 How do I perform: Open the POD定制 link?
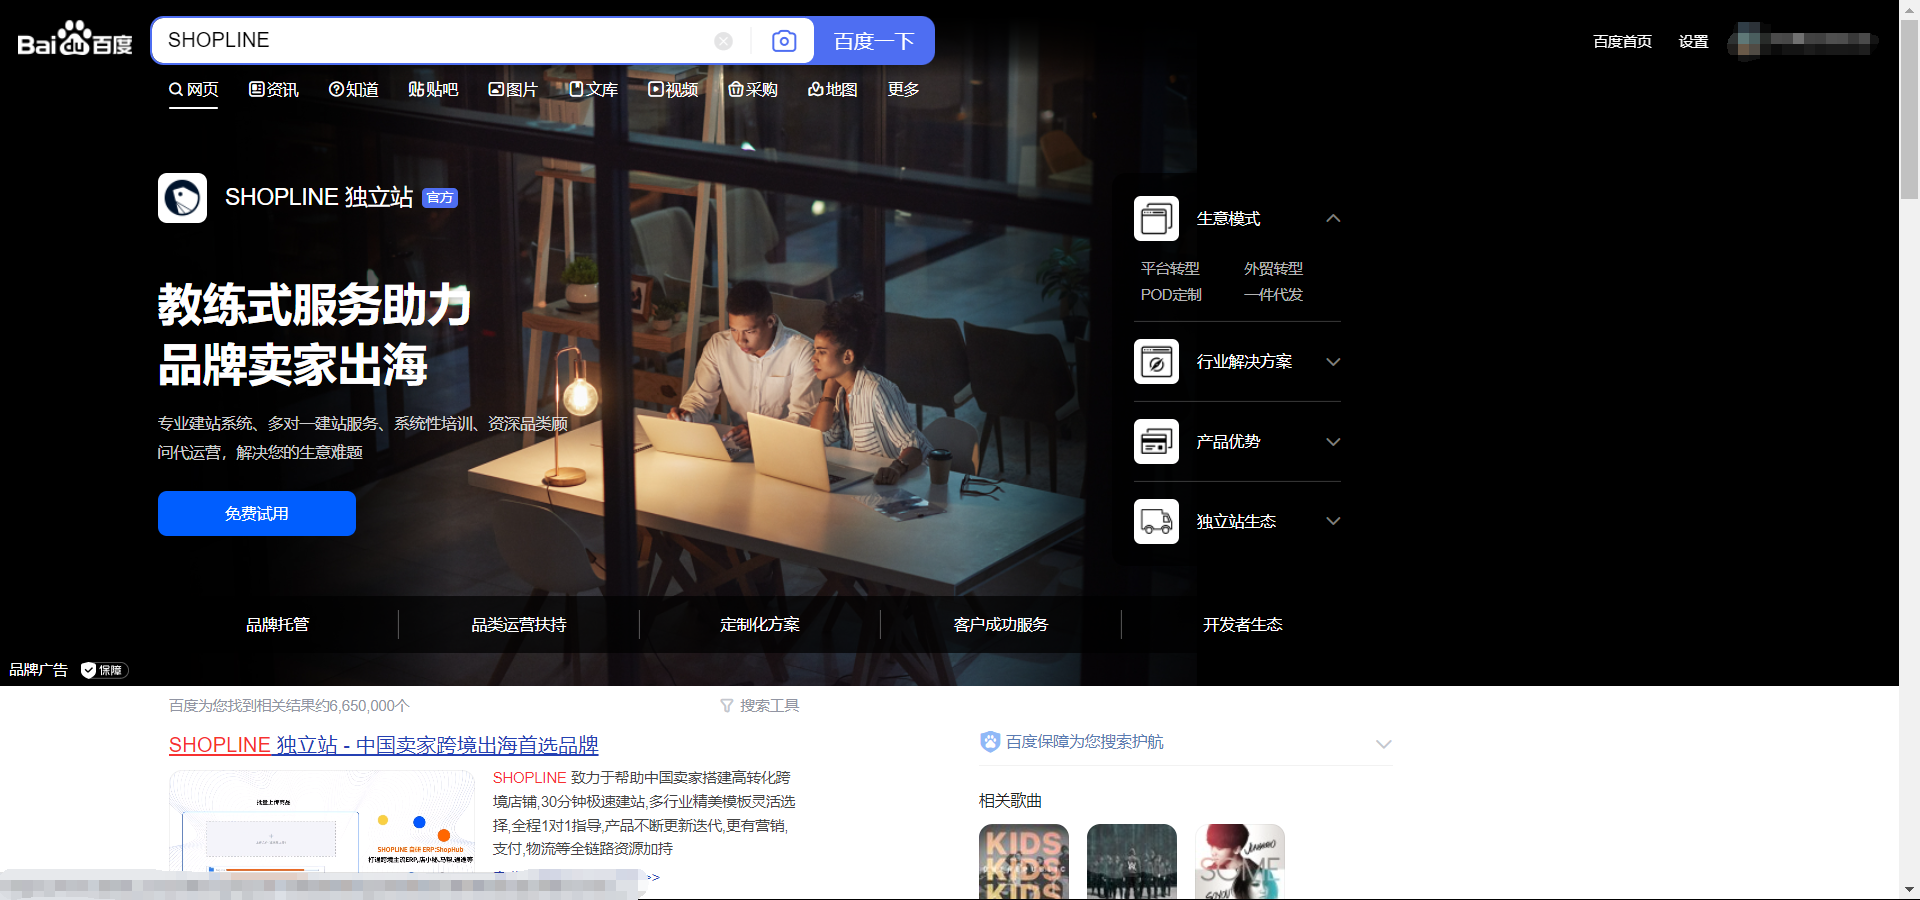tap(1171, 295)
